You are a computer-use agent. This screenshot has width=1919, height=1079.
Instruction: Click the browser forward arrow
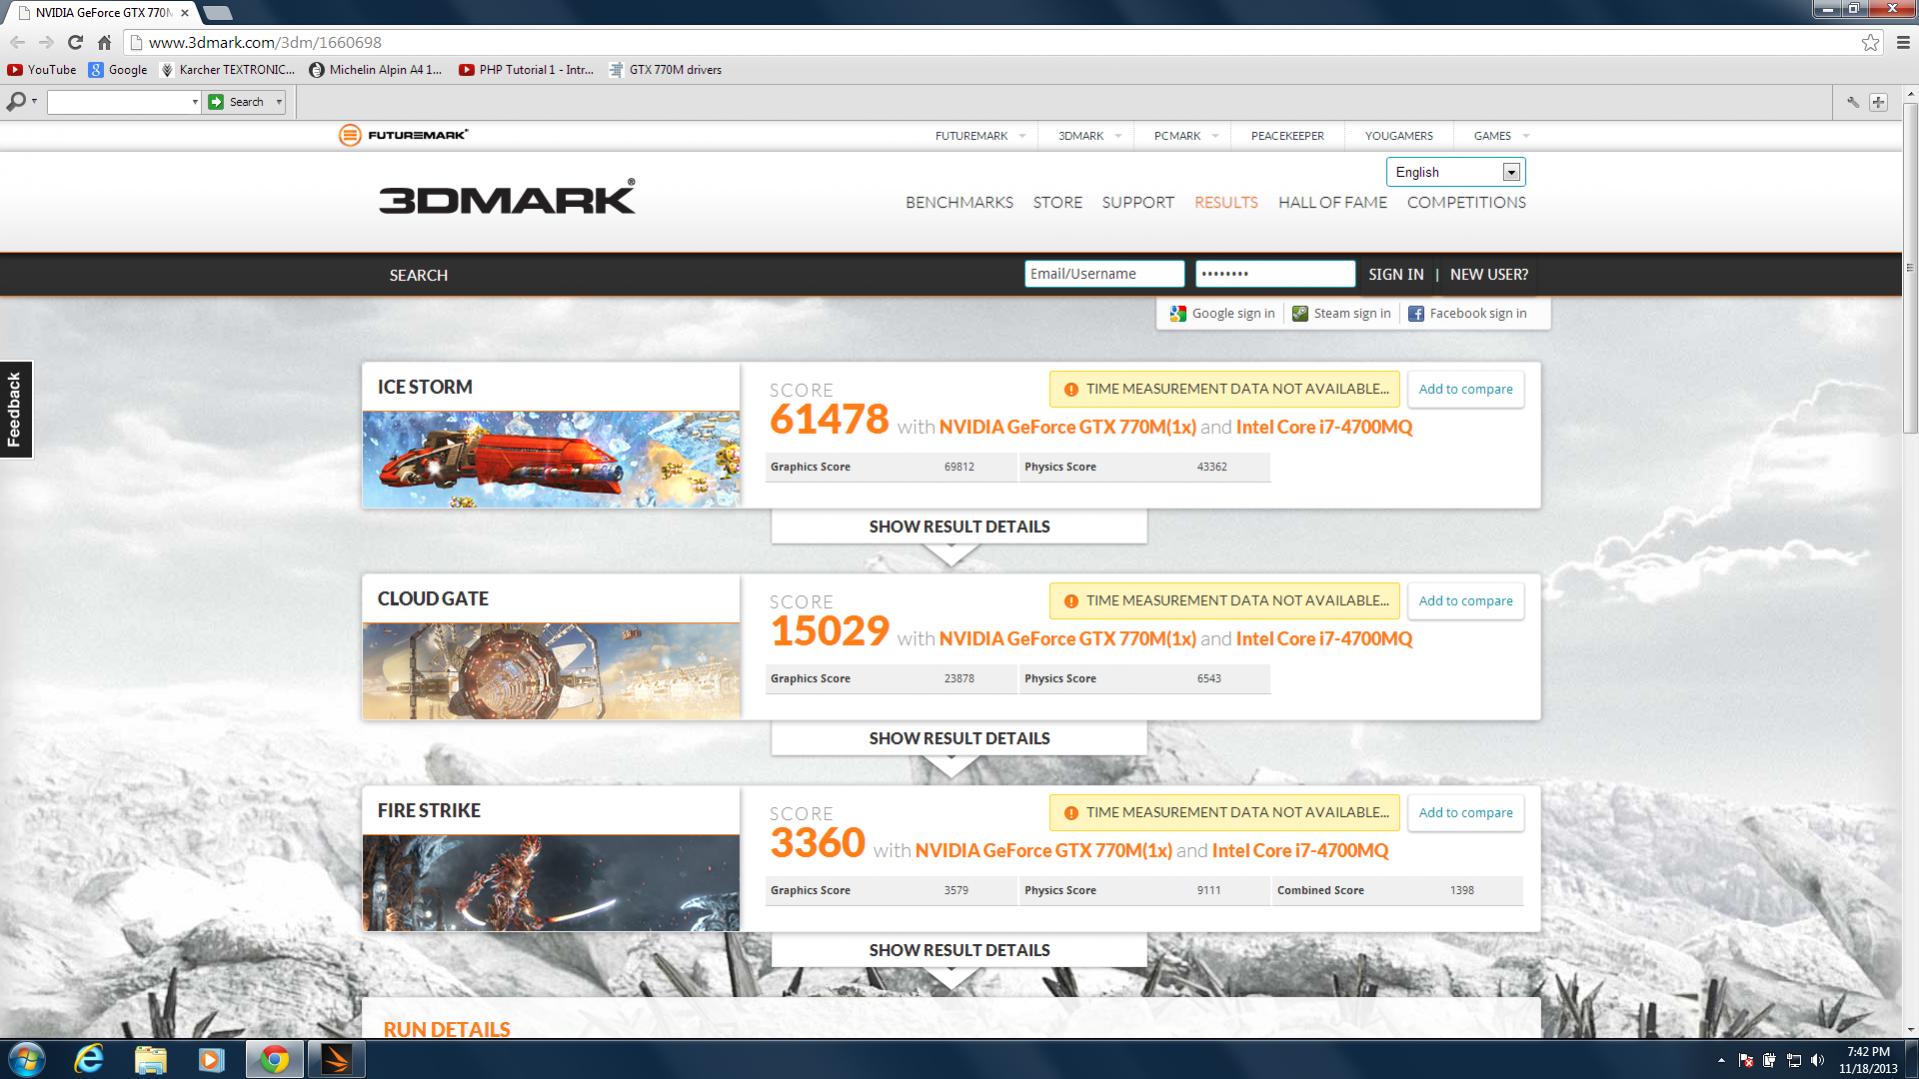click(46, 42)
